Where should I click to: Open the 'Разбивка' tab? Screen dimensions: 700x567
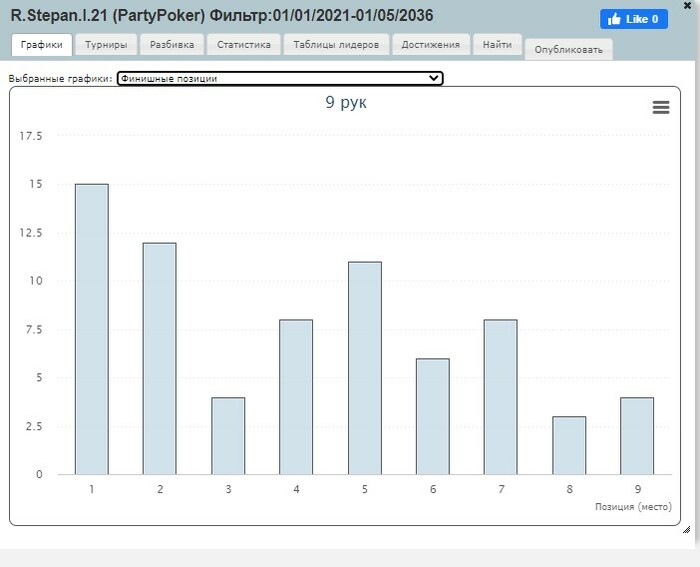point(172,45)
